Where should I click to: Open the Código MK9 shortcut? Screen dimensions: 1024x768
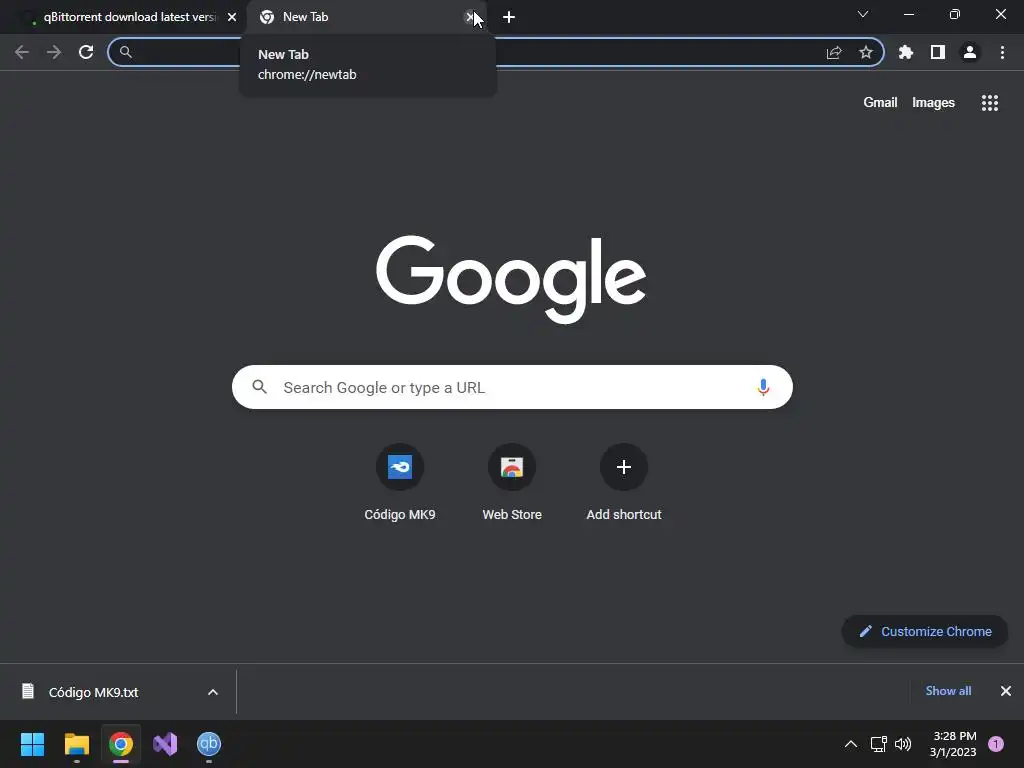click(x=400, y=482)
